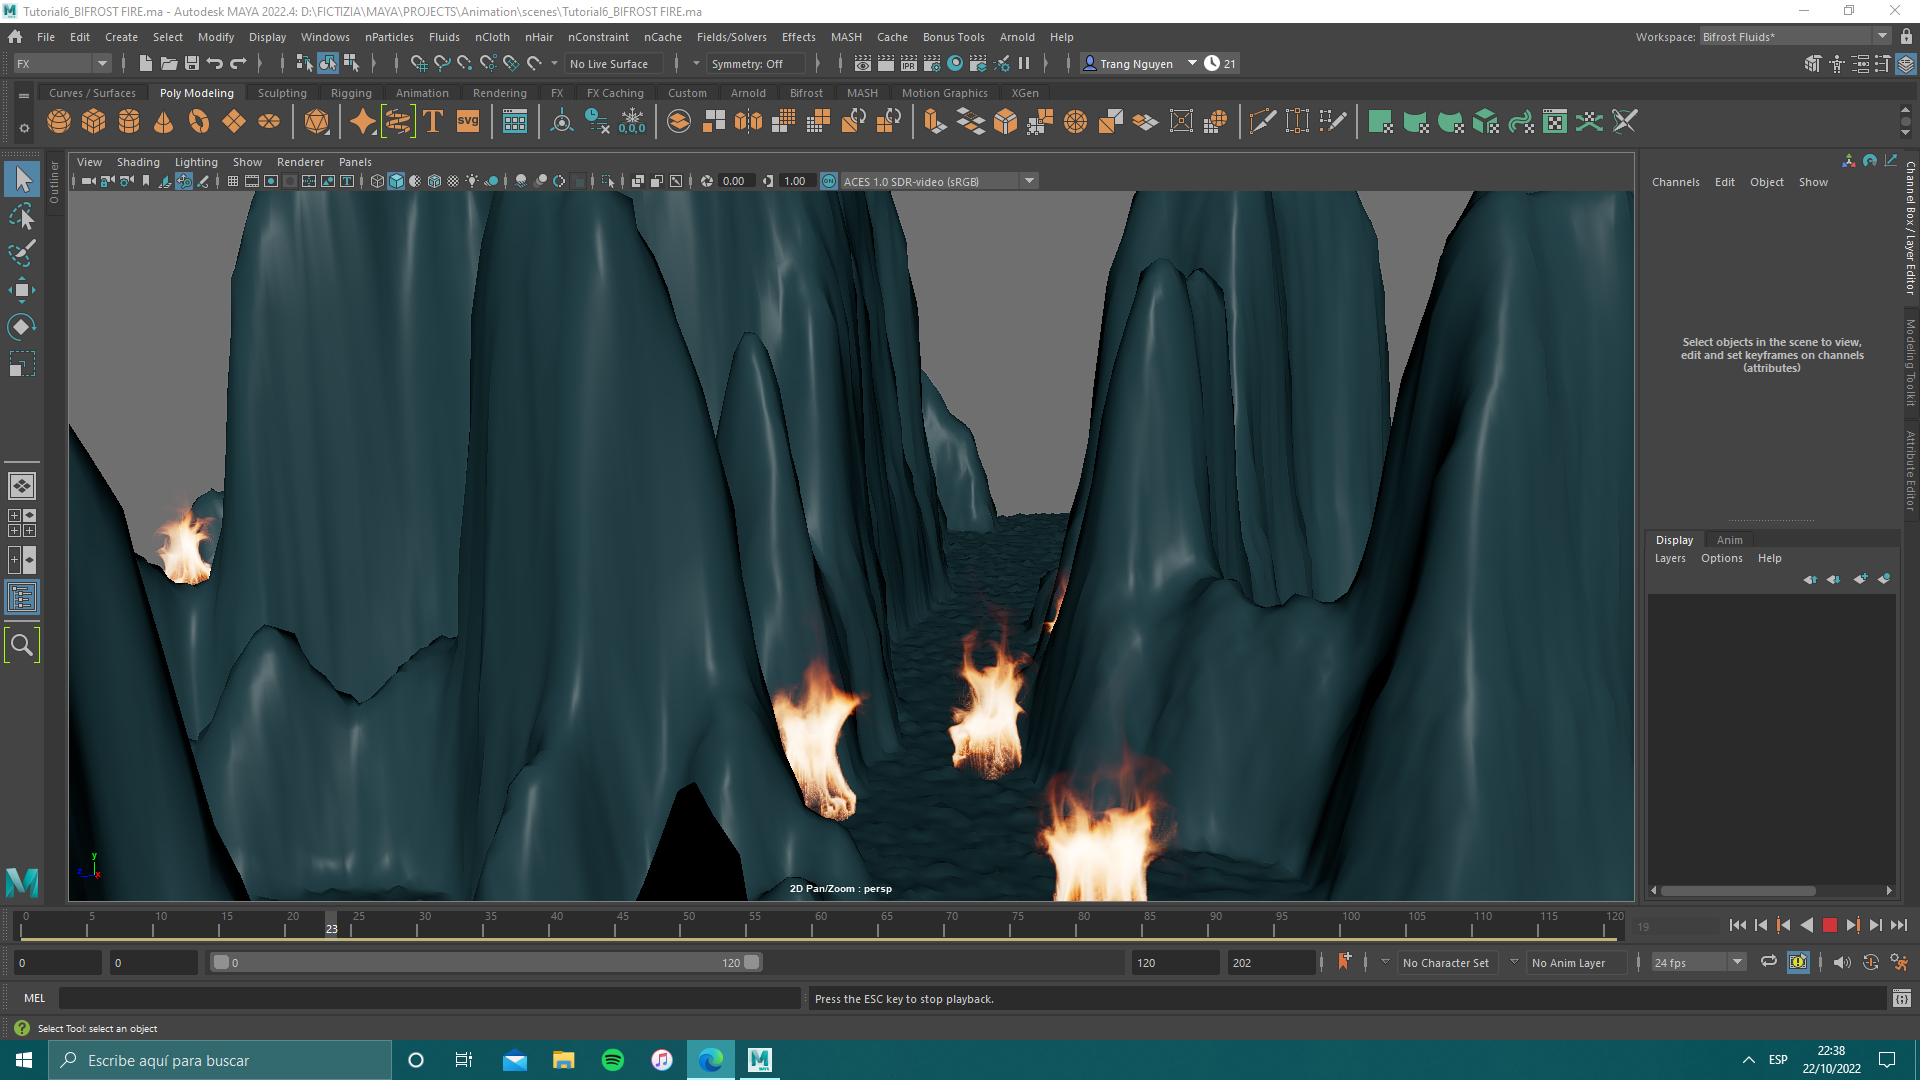Select the polygon Type text tool
Screen dimensions: 1920x1080
pos(433,122)
